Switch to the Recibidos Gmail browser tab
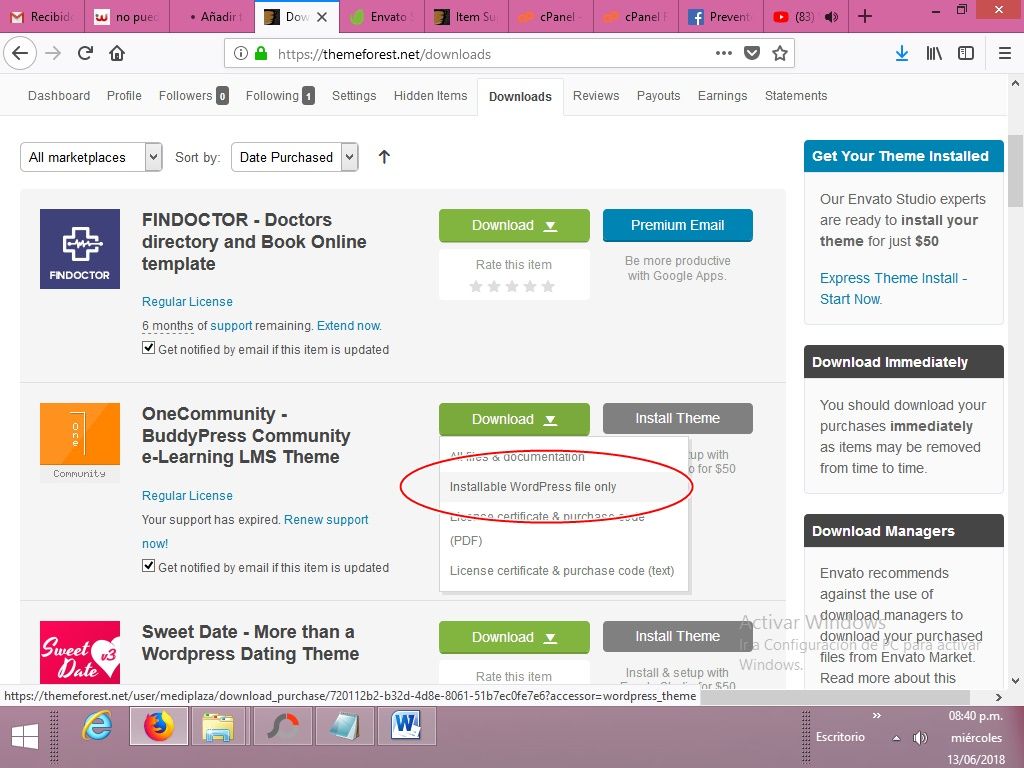The height and width of the screenshot is (768, 1024). point(42,16)
